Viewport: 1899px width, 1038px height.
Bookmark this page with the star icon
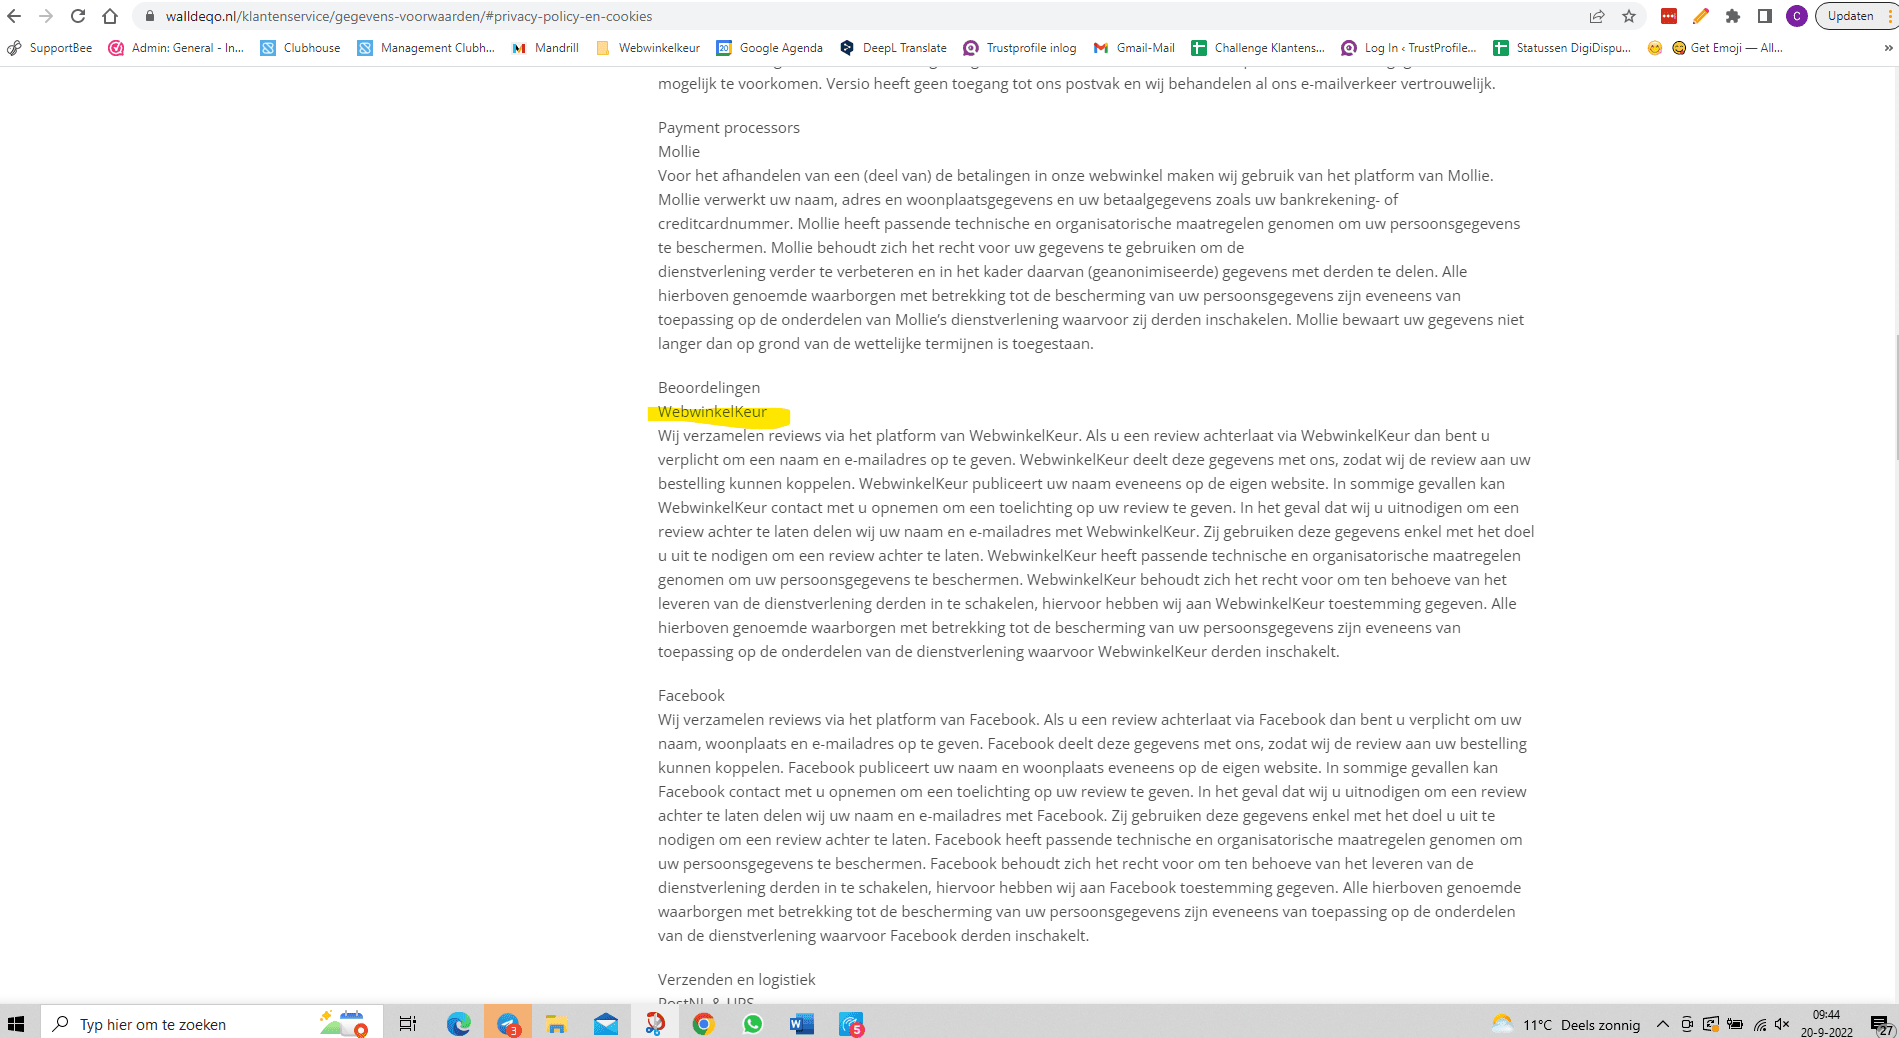coord(1629,16)
